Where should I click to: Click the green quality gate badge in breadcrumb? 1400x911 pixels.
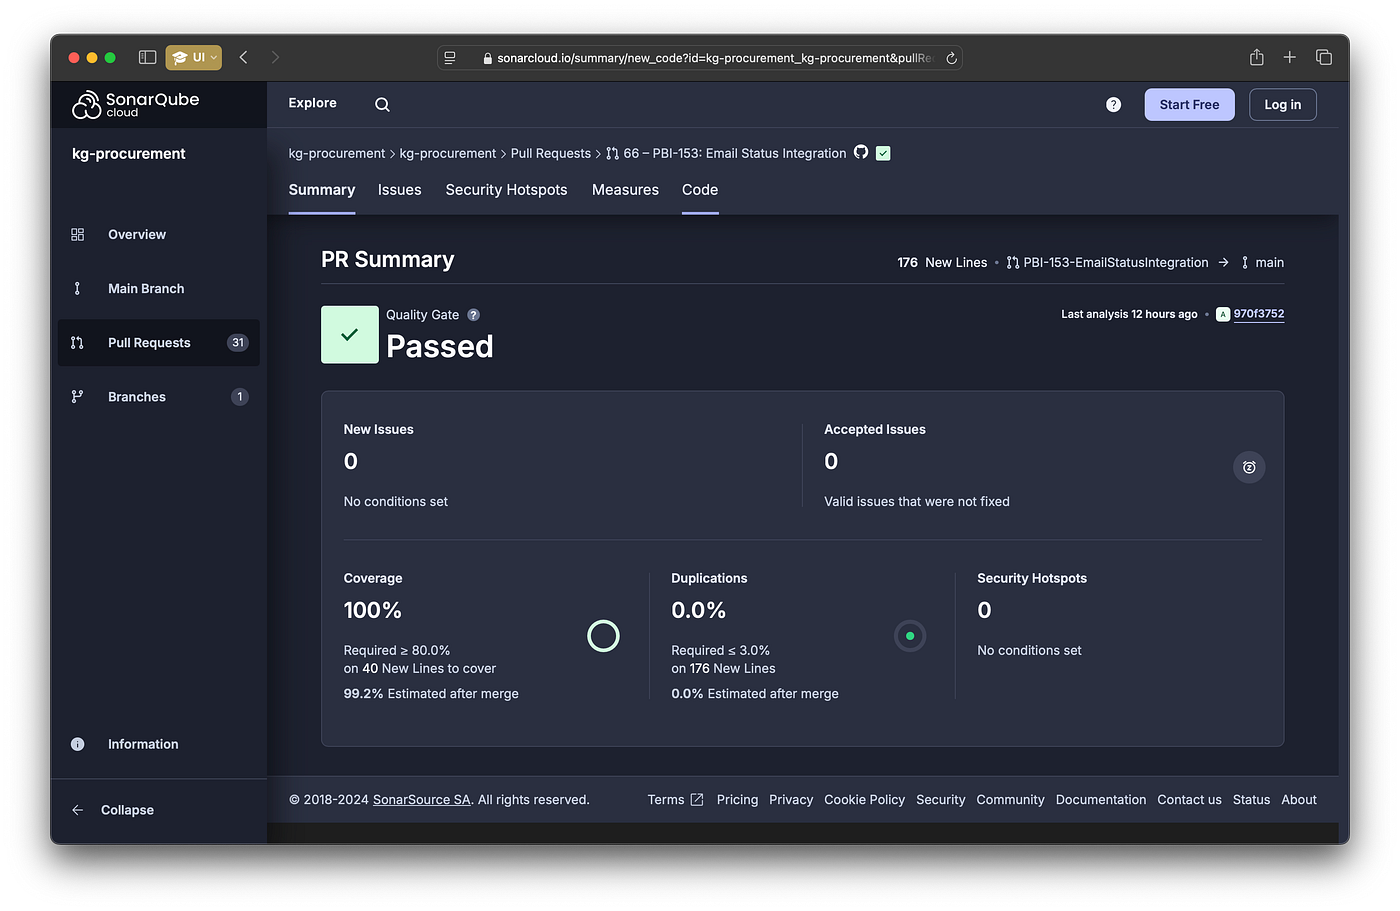coord(883,153)
